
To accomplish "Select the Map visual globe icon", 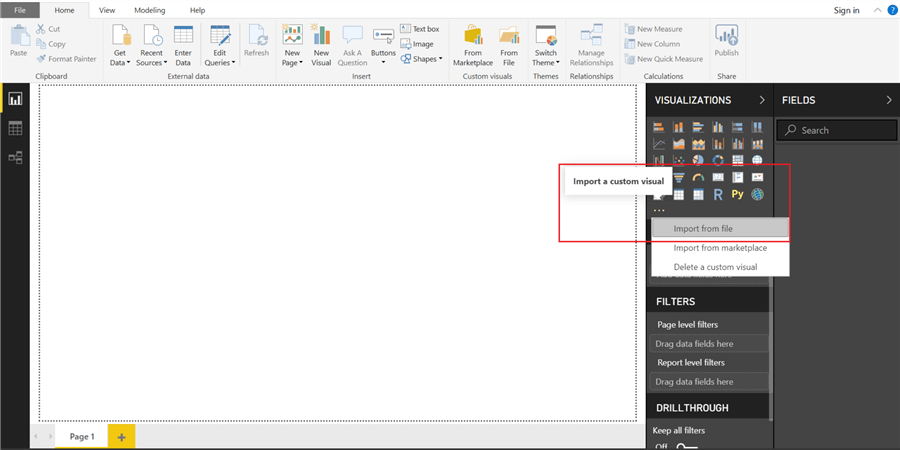I will pyautogui.click(x=757, y=160).
